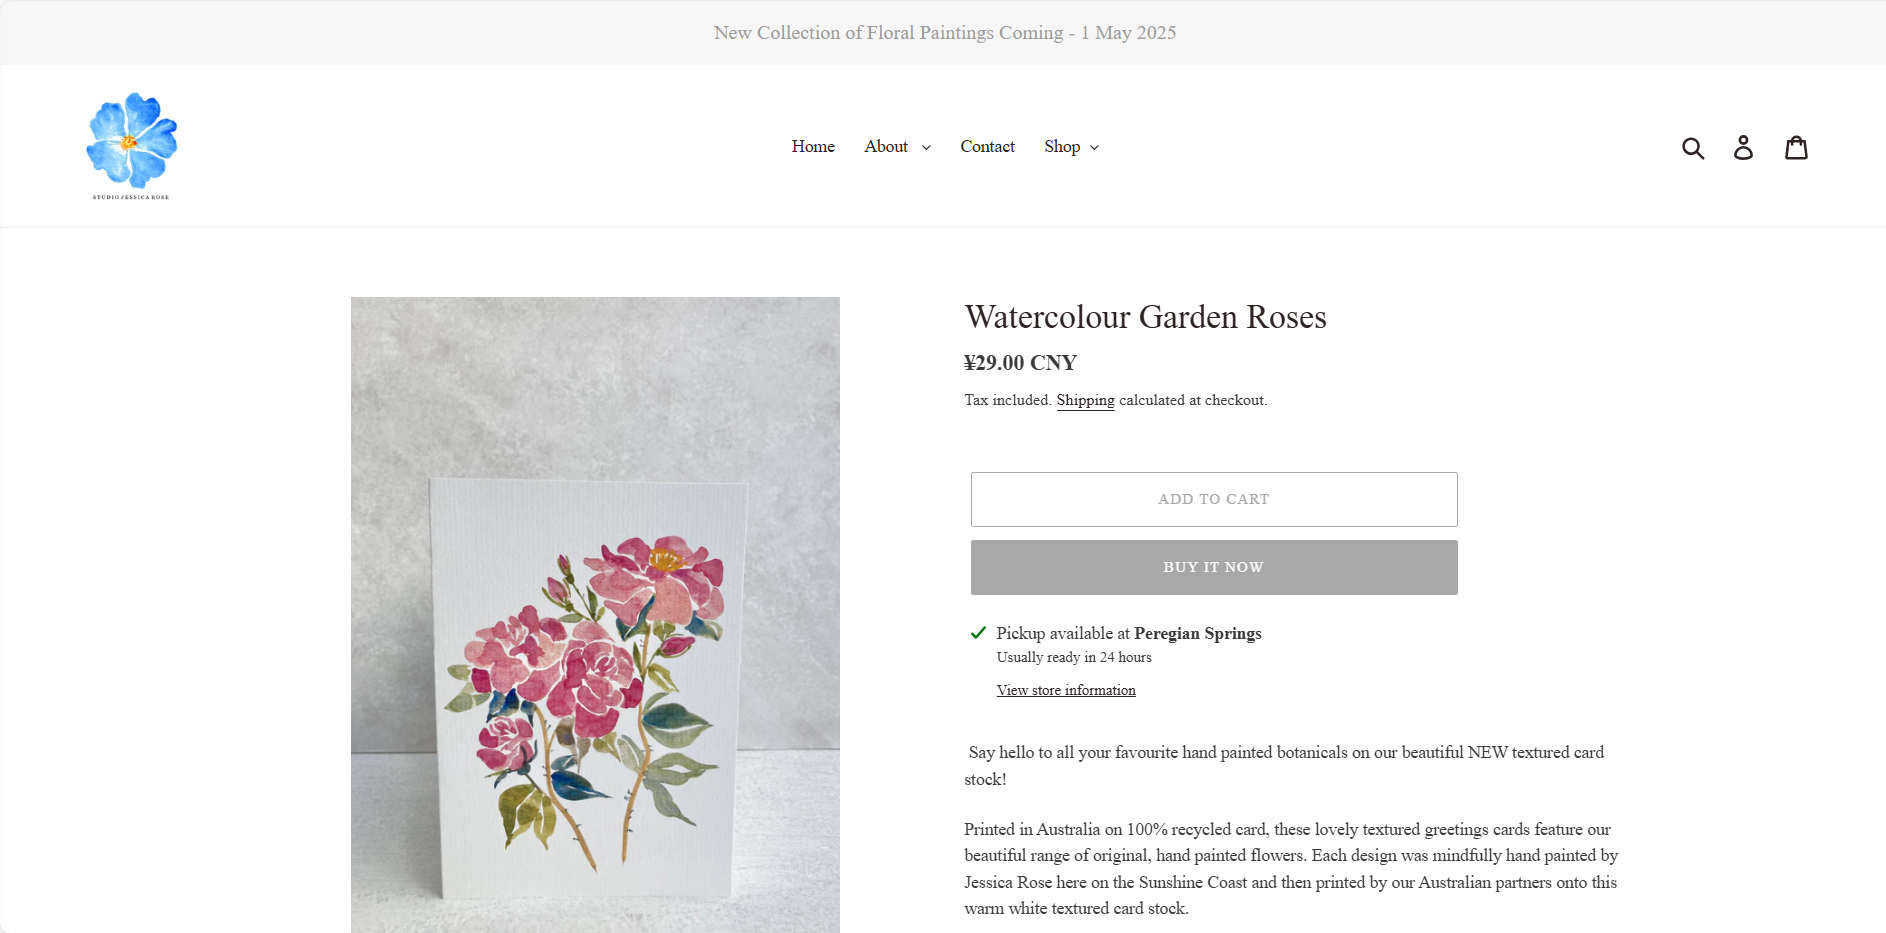This screenshot has width=1886, height=933.
Task: Expand the Shop dropdown chevron
Action: (1094, 148)
